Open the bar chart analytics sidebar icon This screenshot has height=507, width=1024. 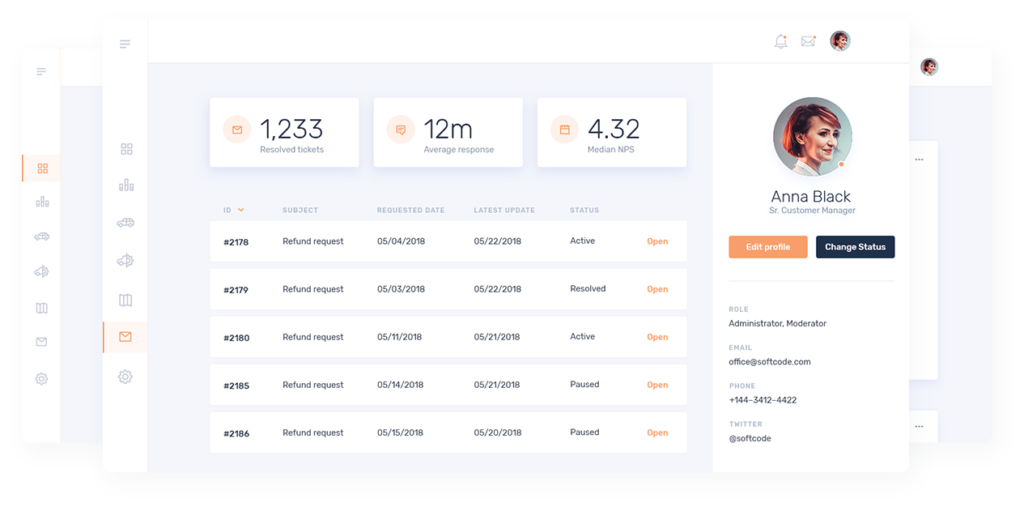click(x=126, y=185)
